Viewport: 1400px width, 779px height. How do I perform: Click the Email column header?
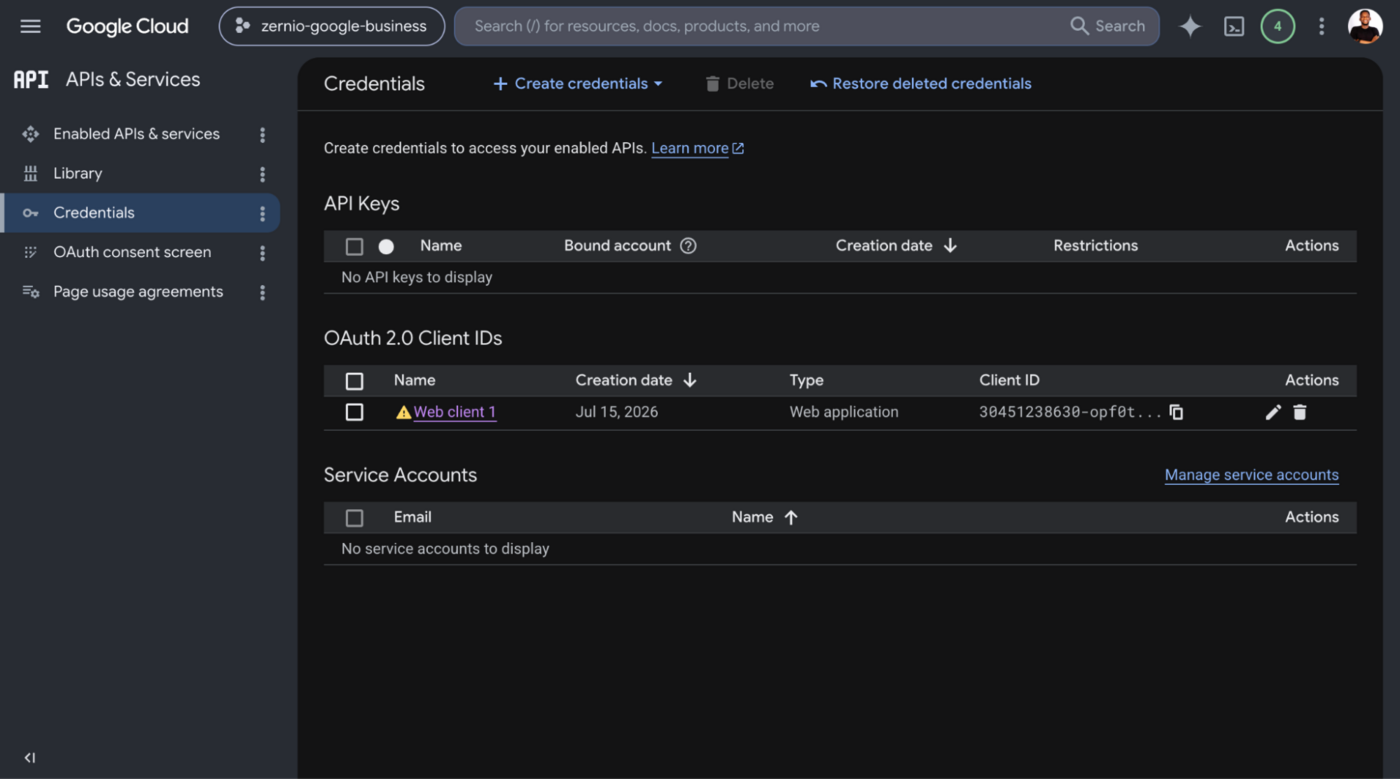(412, 517)
